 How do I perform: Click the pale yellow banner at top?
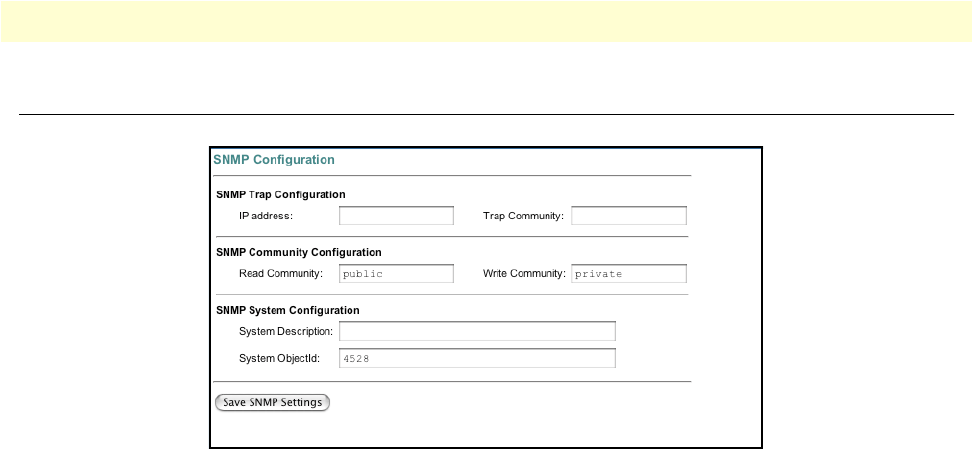click(x=486, y=21)
